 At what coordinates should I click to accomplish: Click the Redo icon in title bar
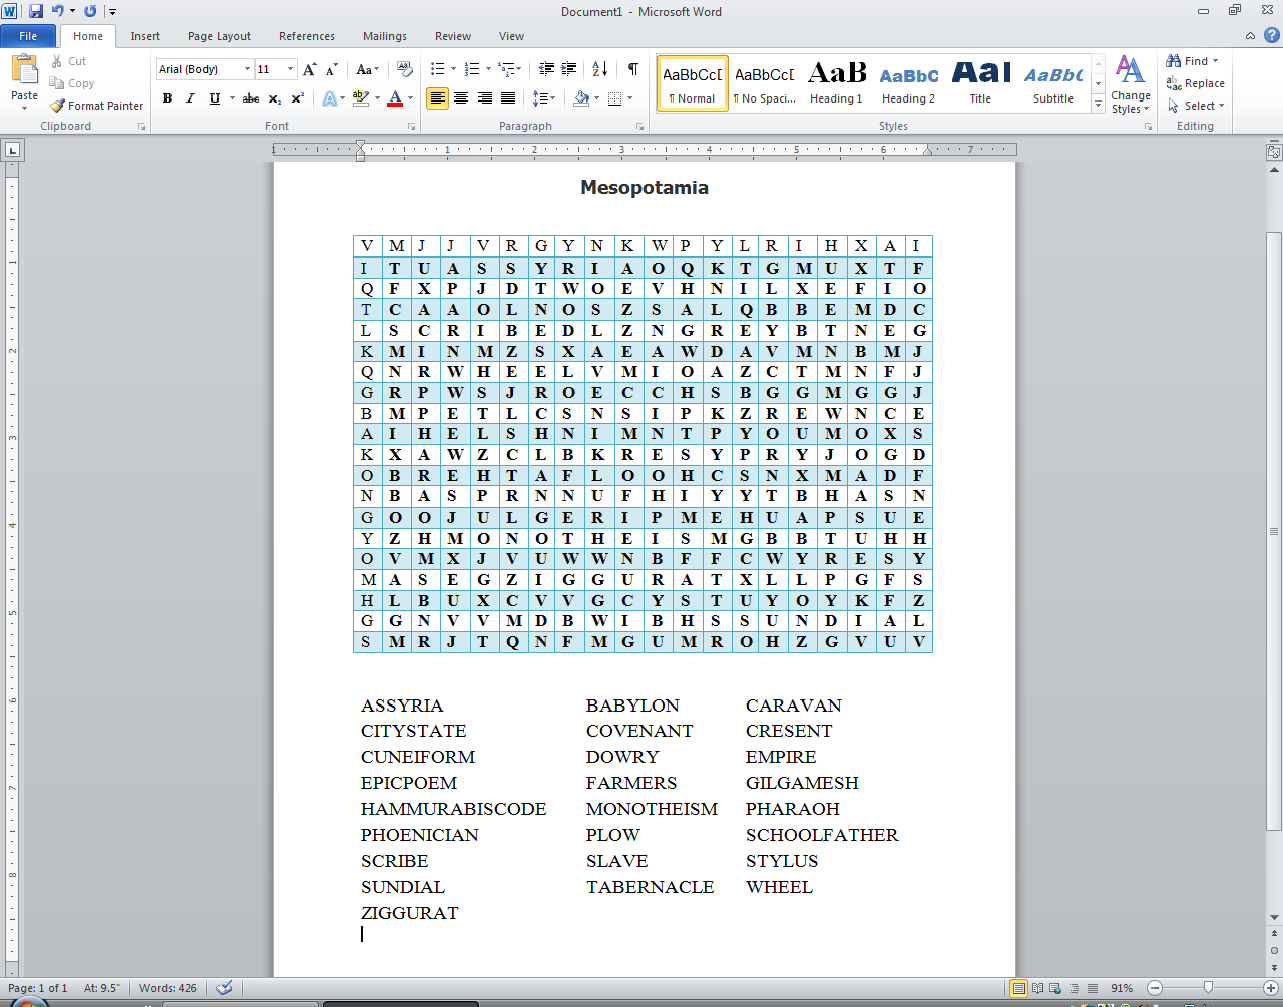tap(90, 11)
